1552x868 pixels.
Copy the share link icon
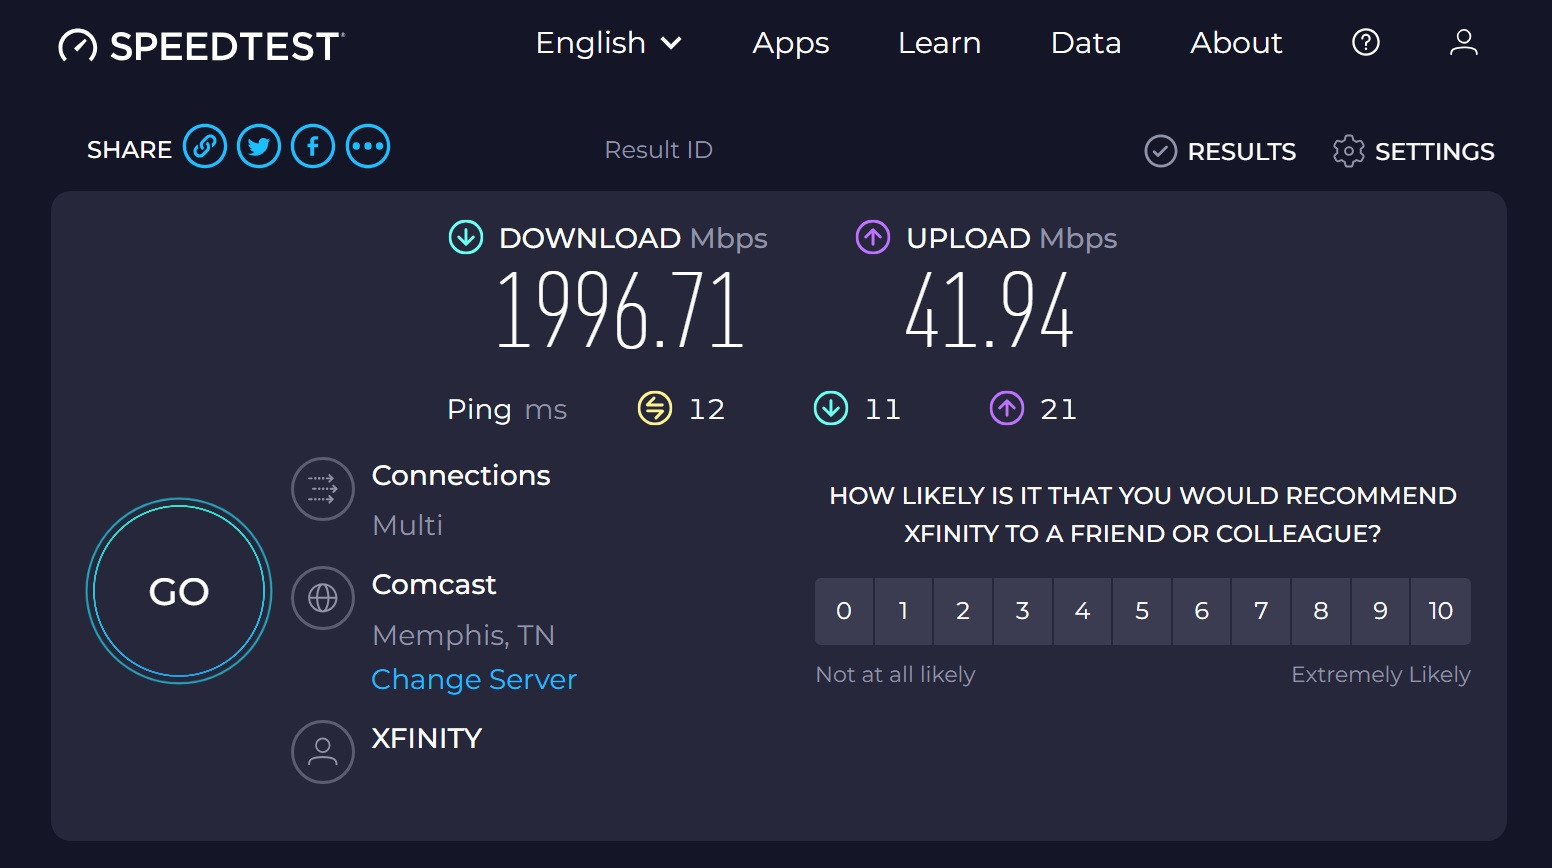[205, 147]
